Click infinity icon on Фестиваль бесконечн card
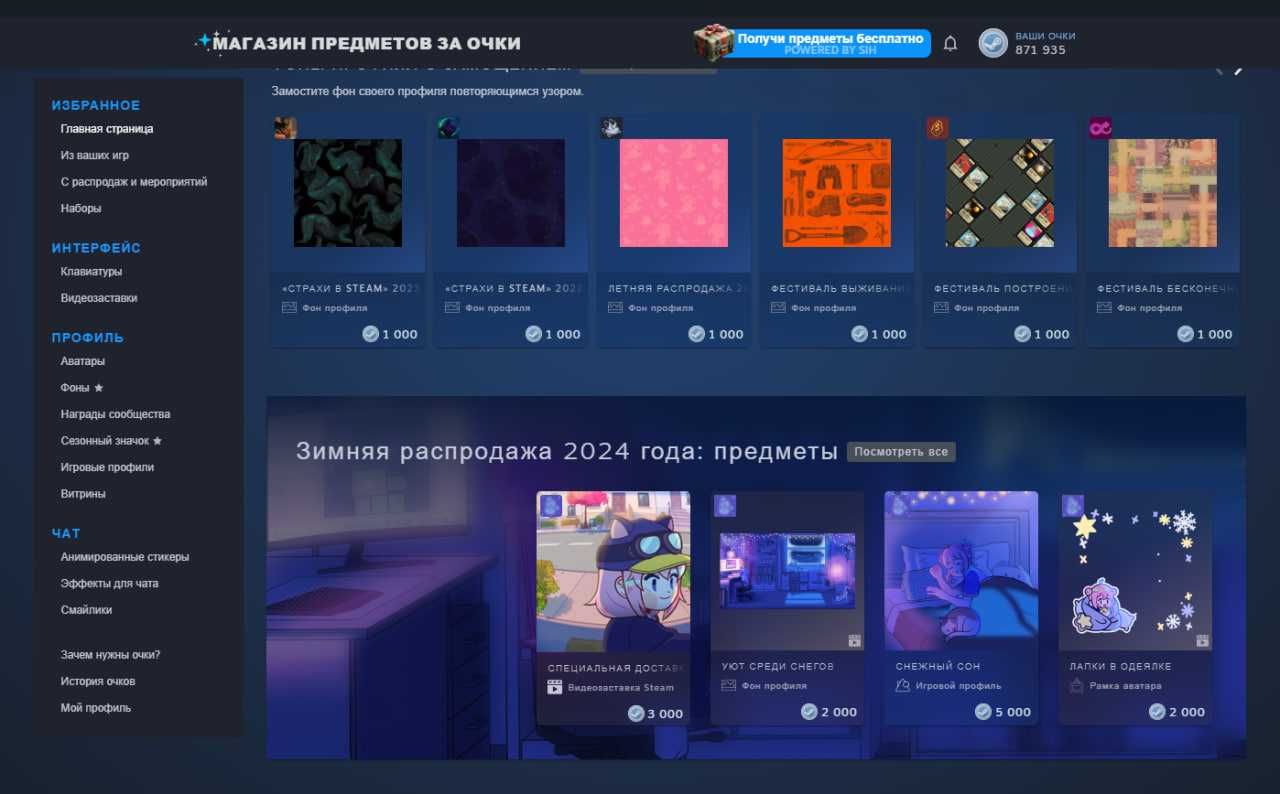The image size is (1280, 794). point(1100,128)
